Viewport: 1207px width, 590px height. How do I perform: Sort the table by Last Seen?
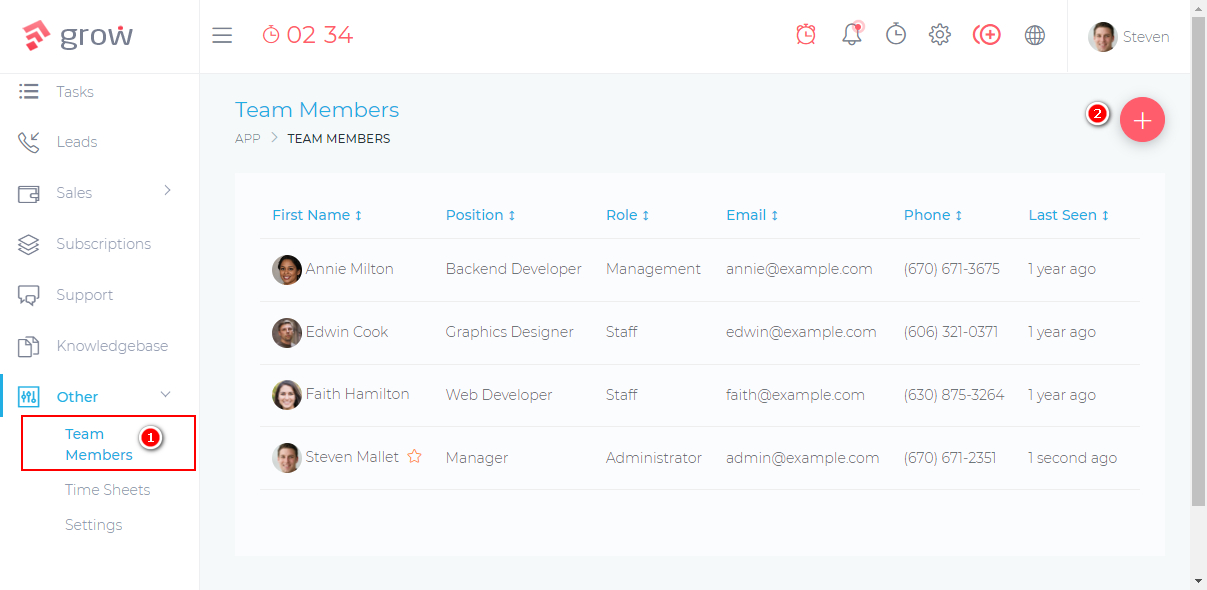coord(1068,215)
